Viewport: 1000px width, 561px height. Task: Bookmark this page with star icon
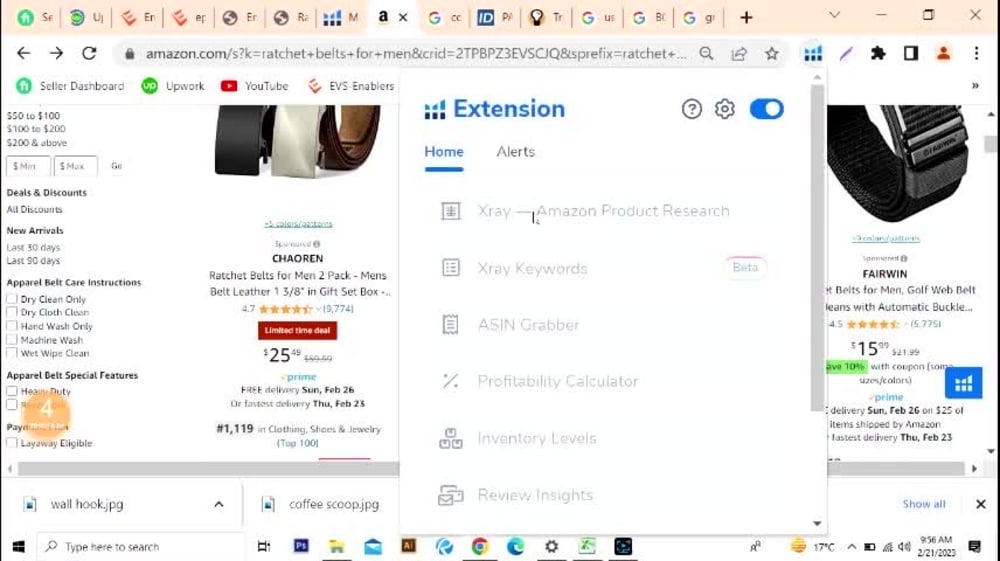[772, 54]
